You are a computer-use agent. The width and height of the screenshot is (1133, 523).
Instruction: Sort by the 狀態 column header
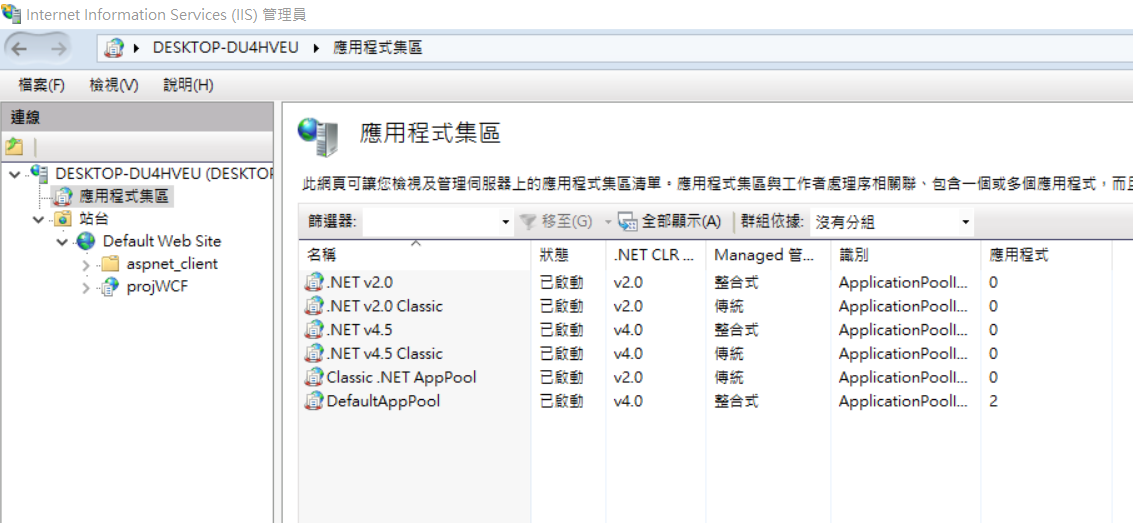pos(569,254)
